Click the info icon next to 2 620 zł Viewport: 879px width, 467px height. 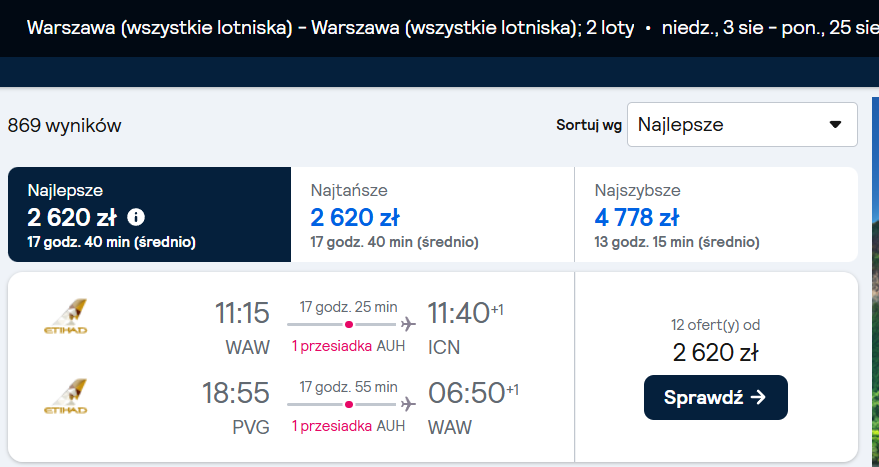tap(136, 217)
